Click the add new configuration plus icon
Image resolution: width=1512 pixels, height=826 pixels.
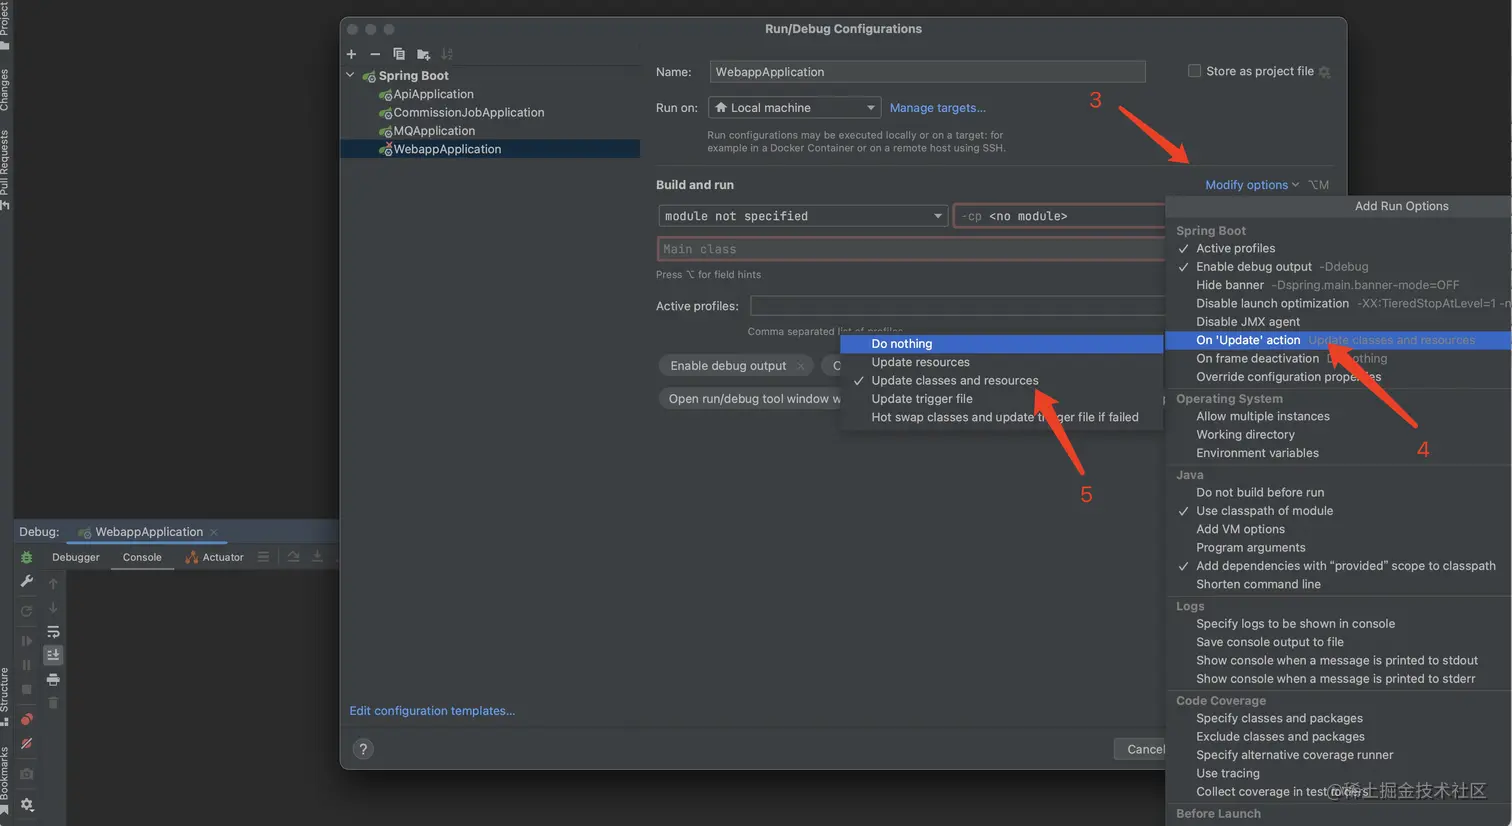point(351,54)
